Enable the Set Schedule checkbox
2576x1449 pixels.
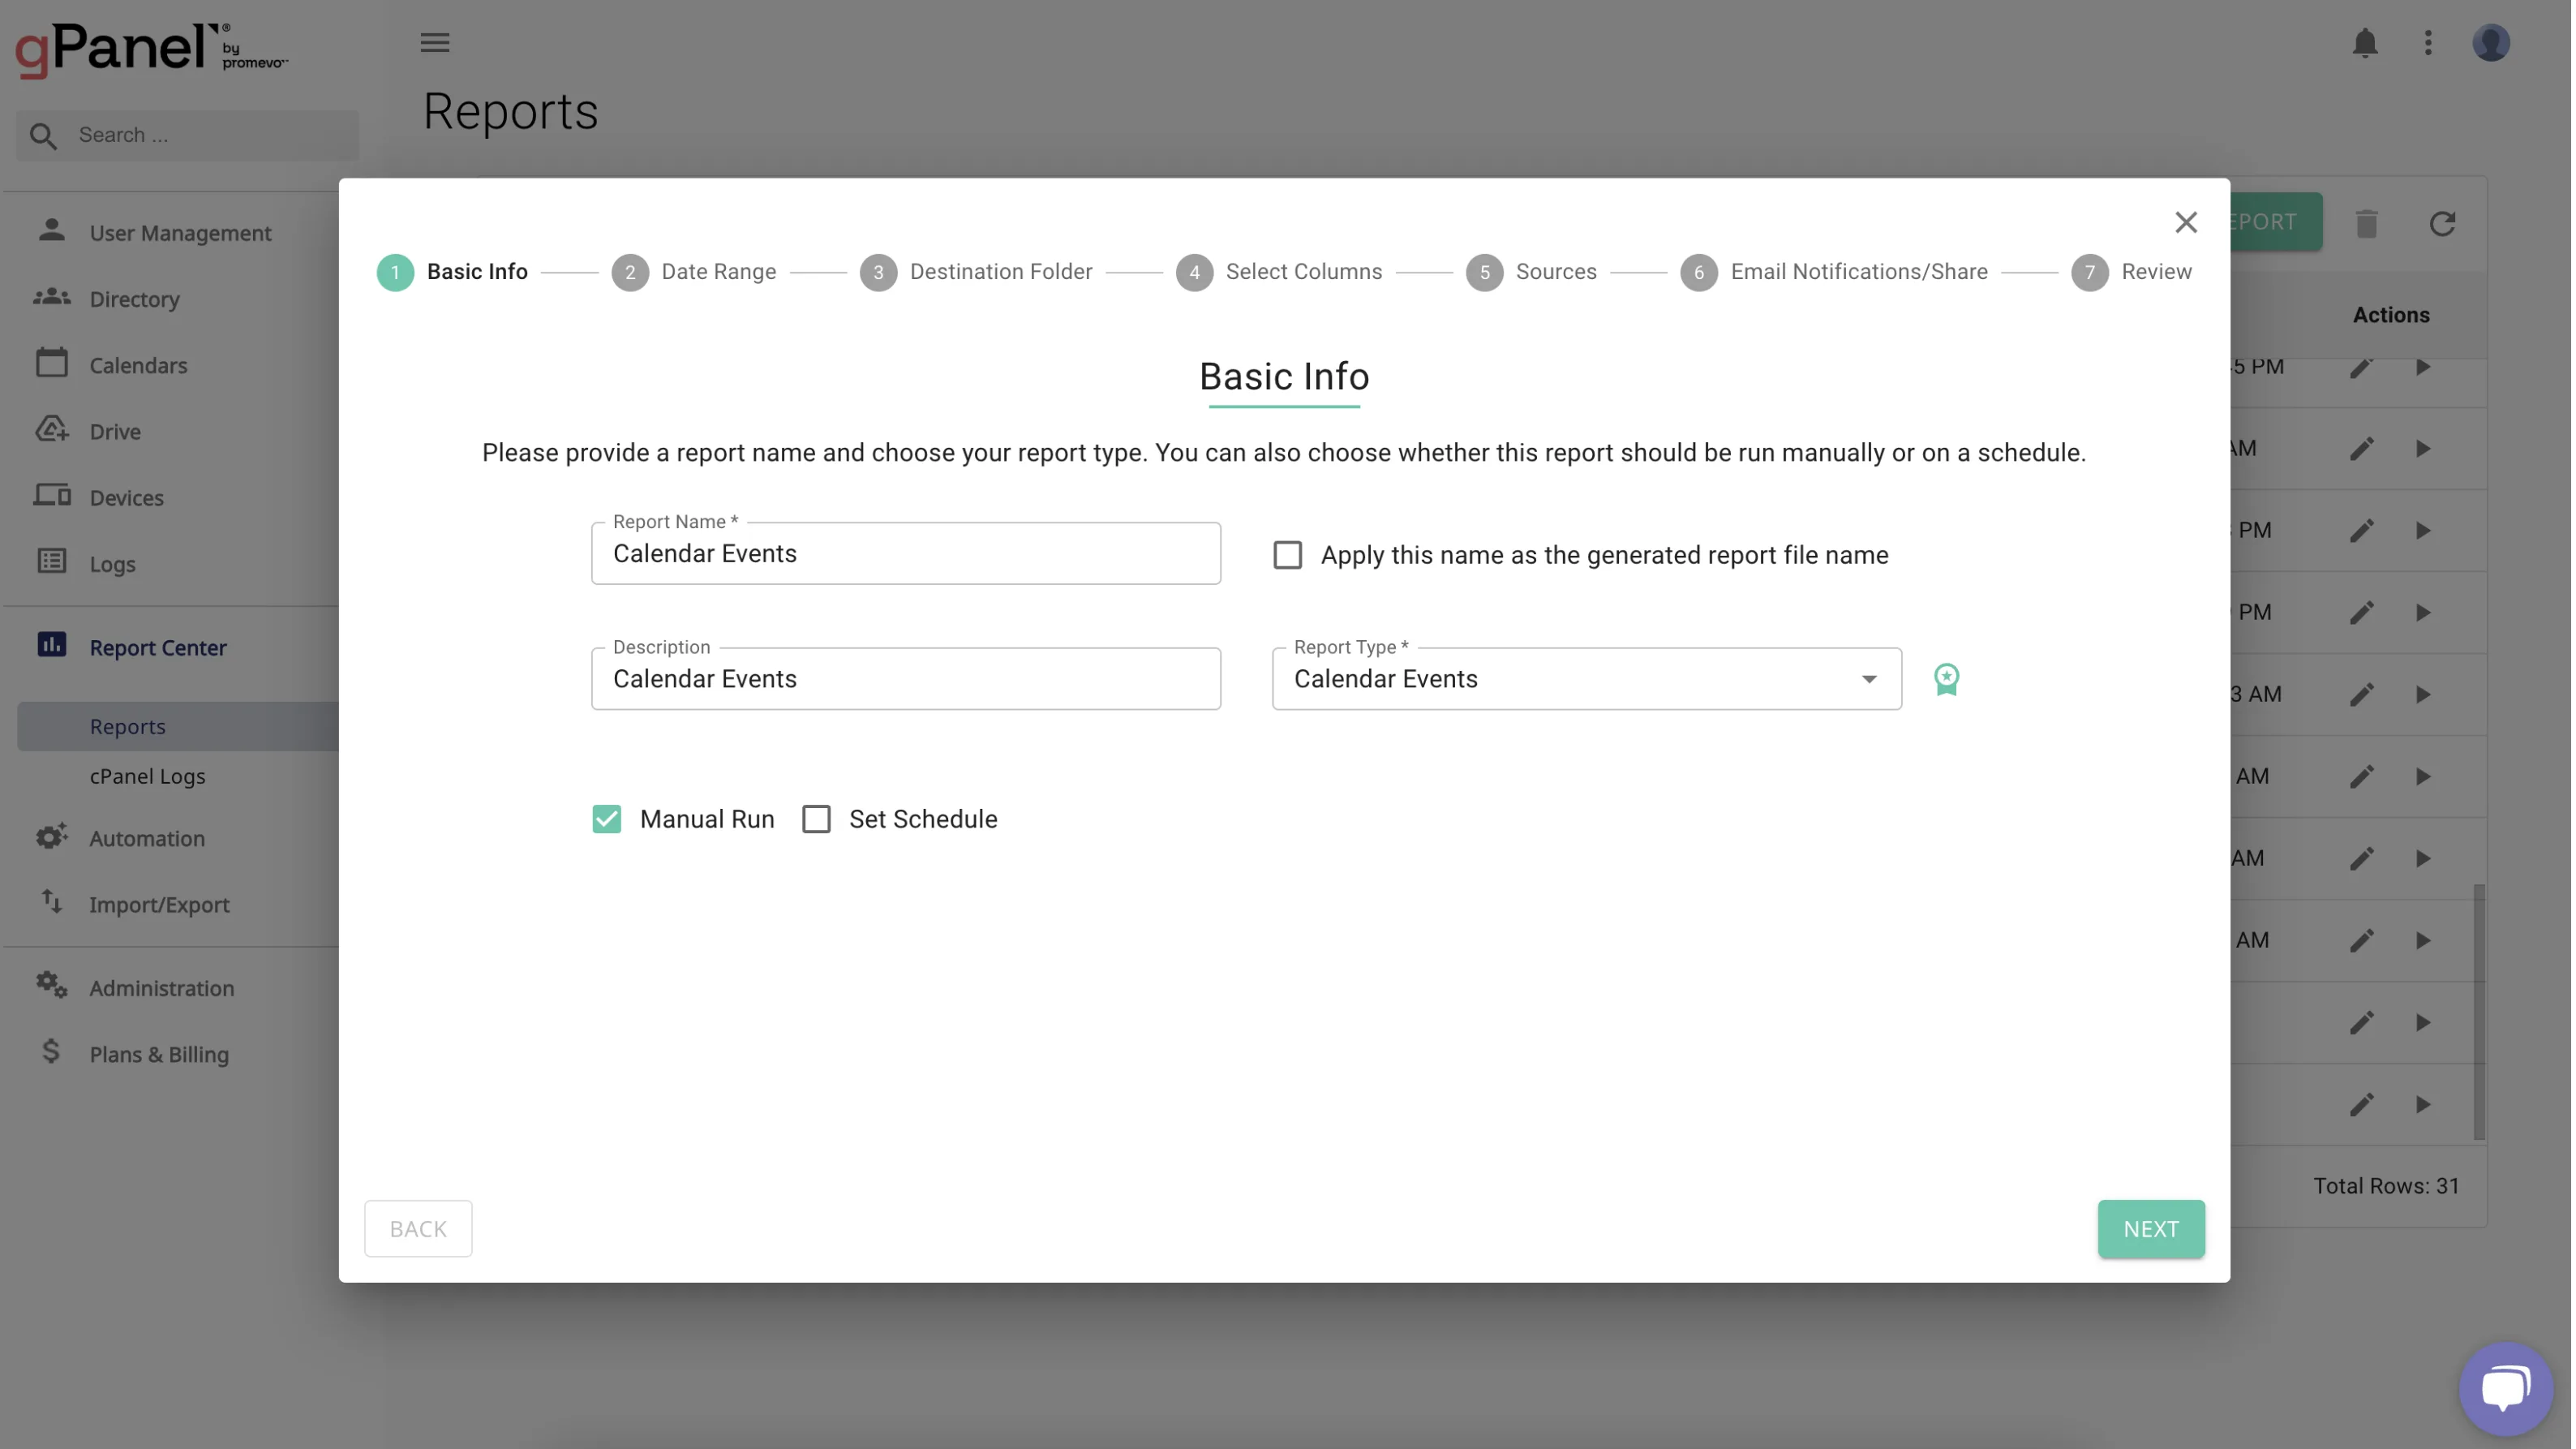[816, 819]
